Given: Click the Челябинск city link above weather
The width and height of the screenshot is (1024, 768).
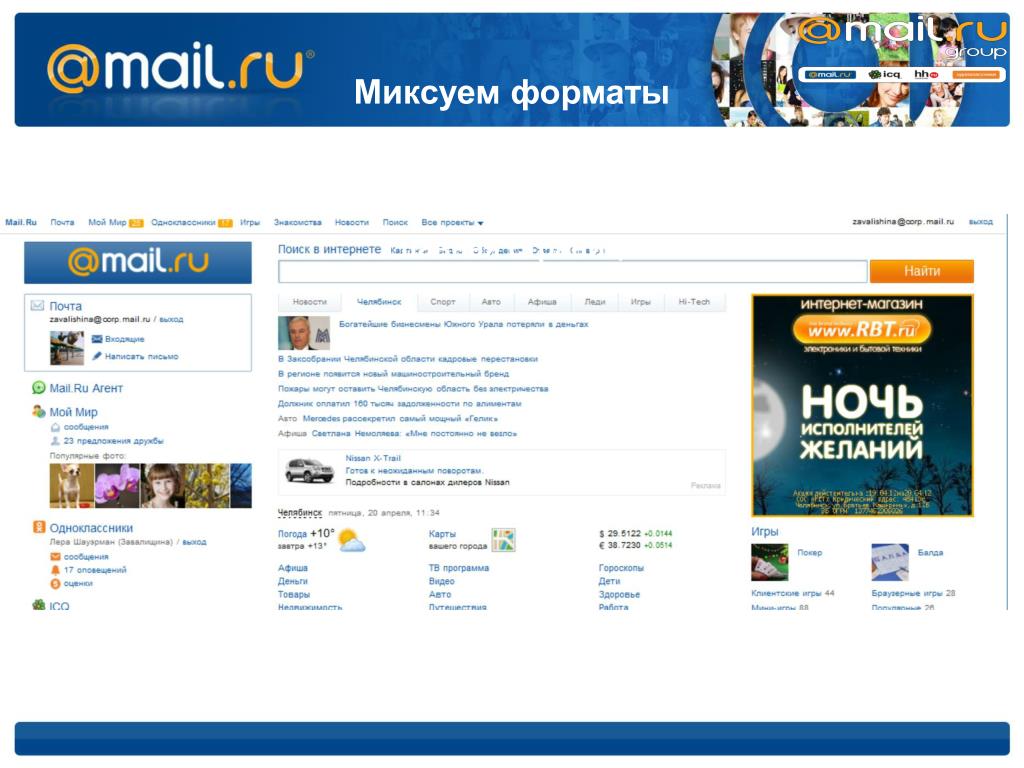Looking at the screenshot, I should (300, 513).
